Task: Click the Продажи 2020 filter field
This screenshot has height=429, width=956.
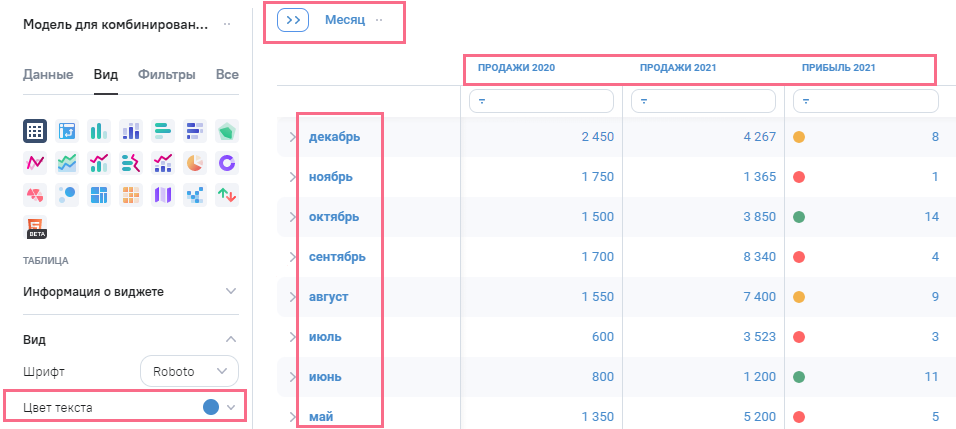Action: click(541, 101)
